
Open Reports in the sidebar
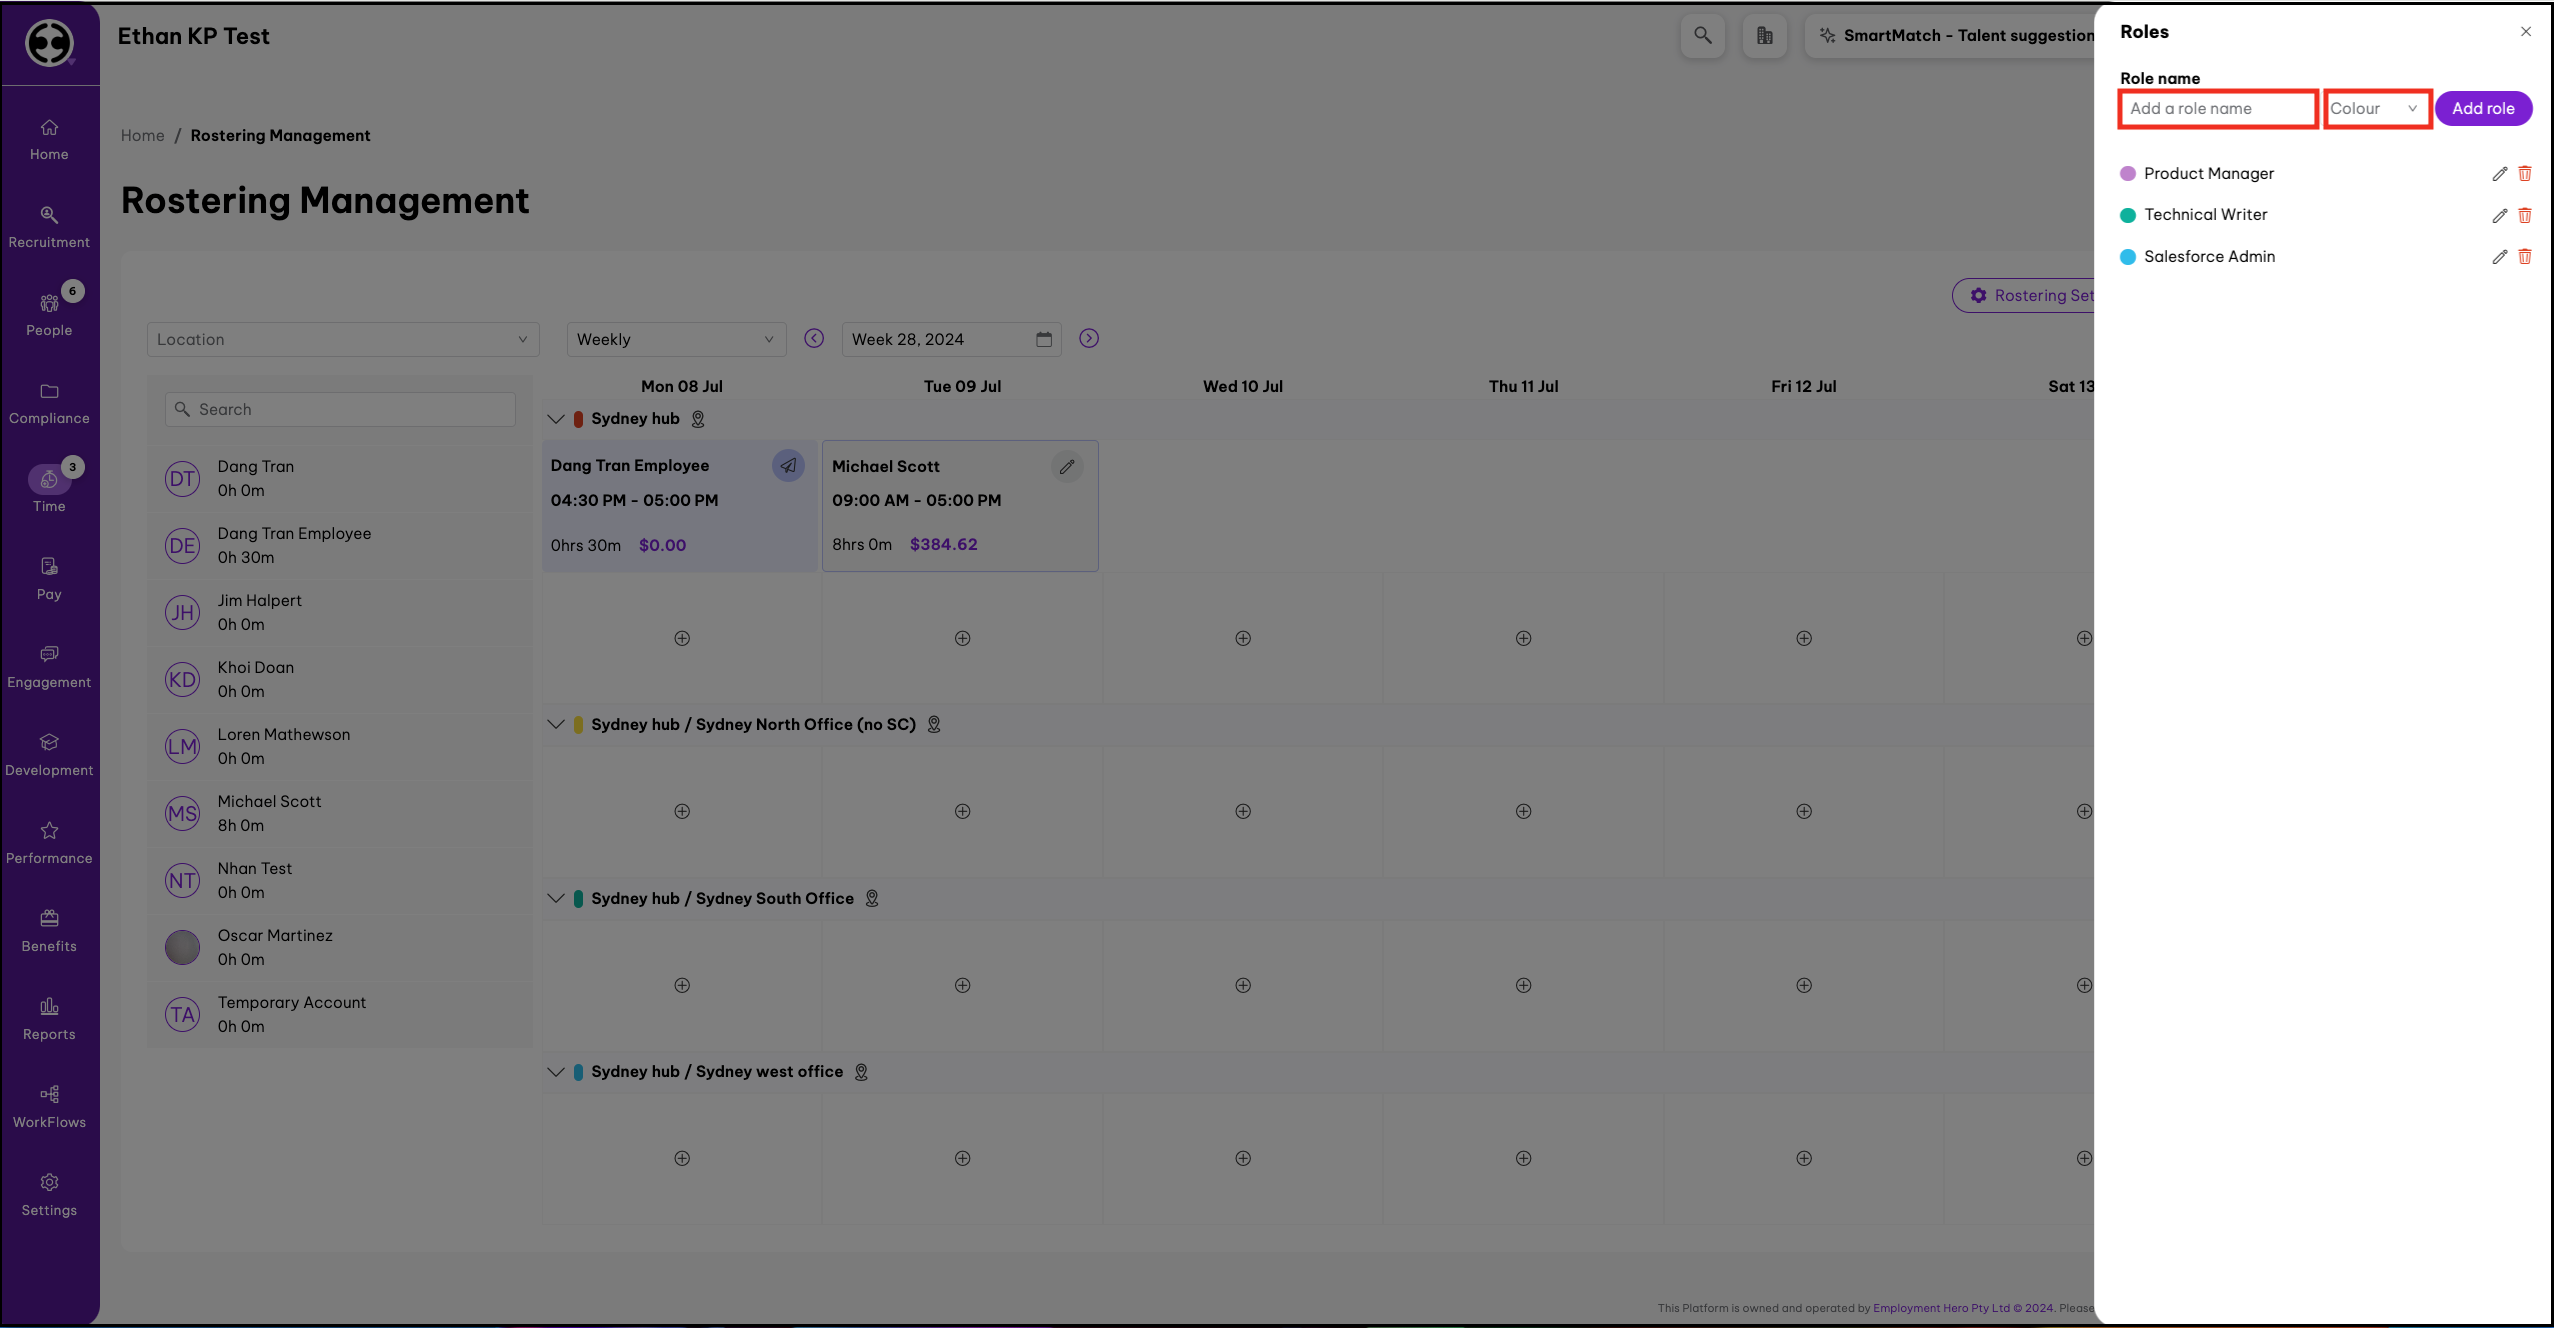click(x=49, y=1018)
